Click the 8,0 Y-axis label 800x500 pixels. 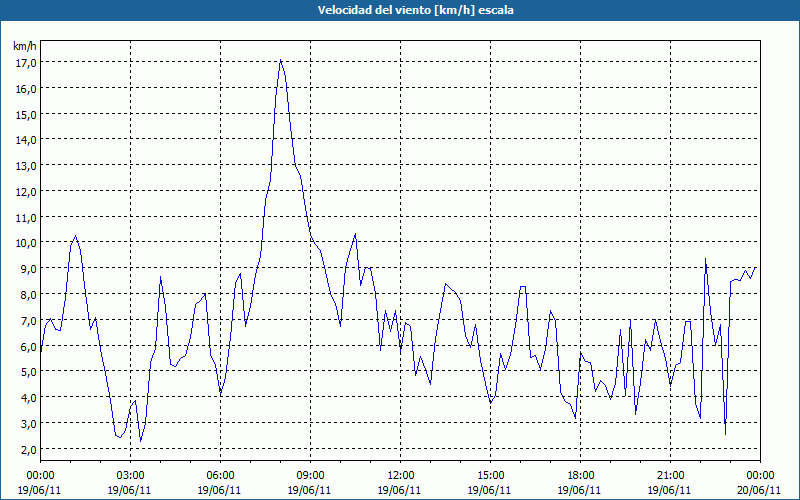click(x=28, y=294)
